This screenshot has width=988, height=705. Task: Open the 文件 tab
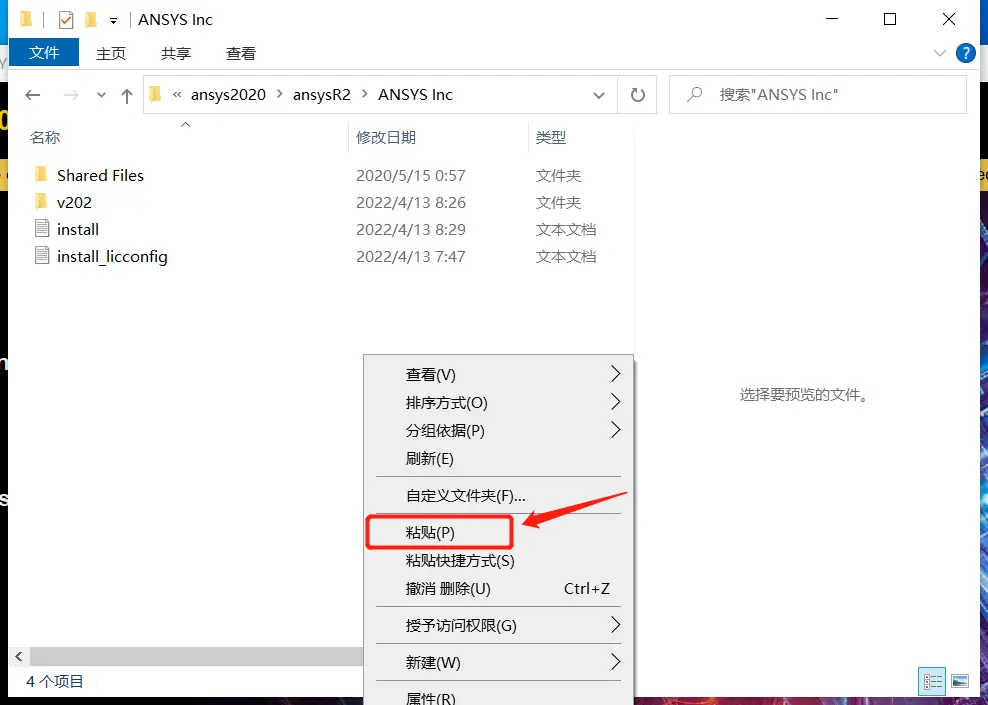pos(44,52)
